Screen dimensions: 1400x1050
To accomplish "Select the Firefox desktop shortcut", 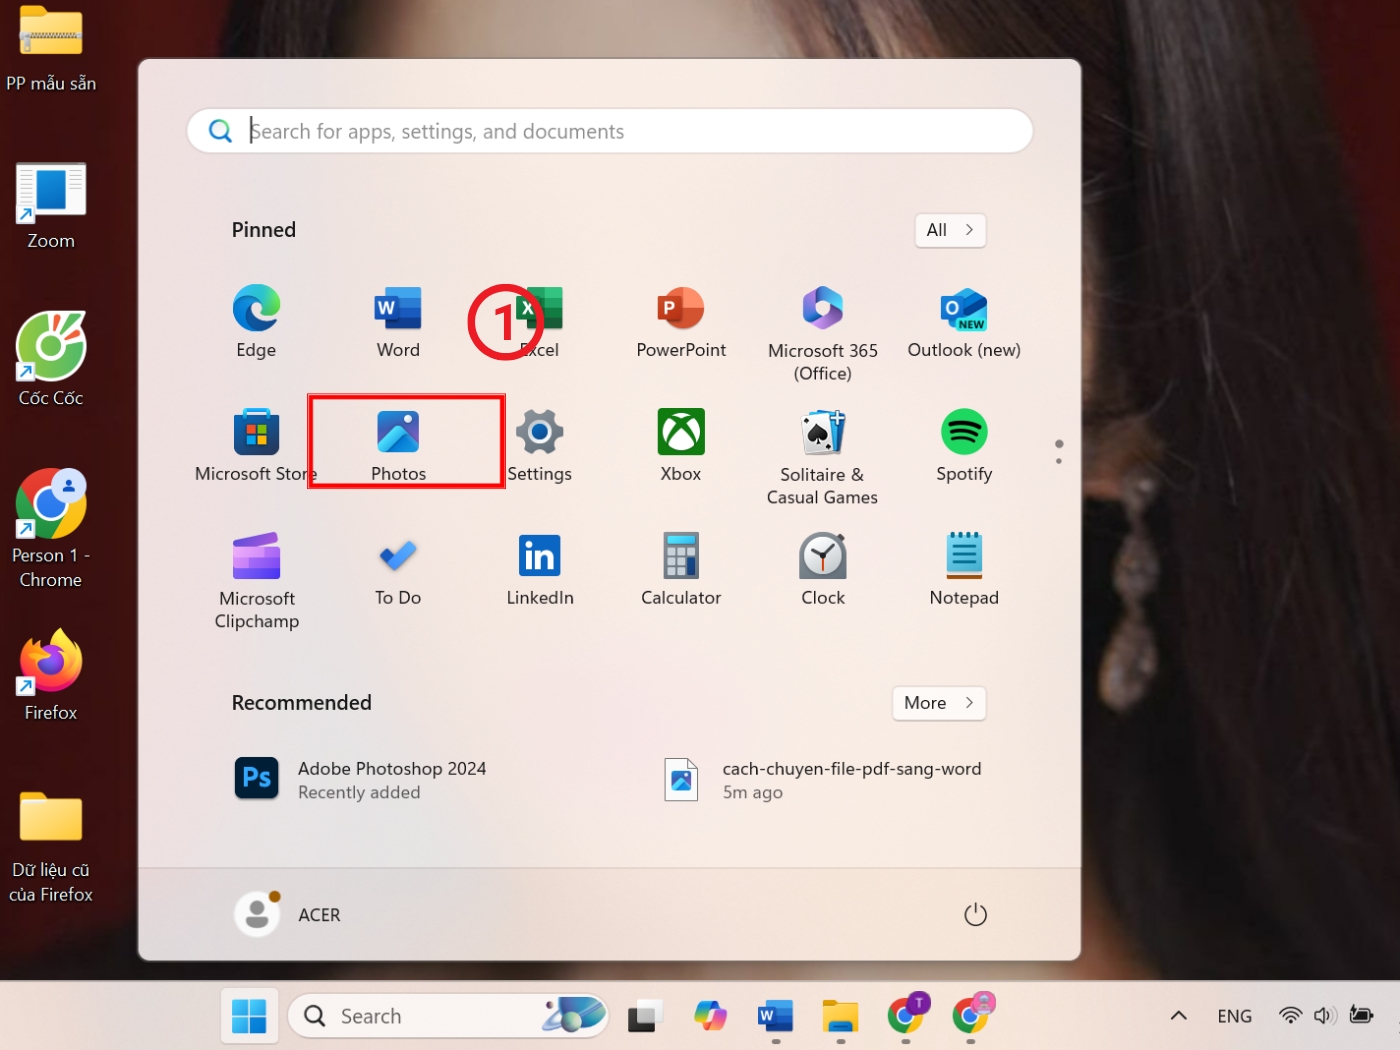I will [51, 675].
